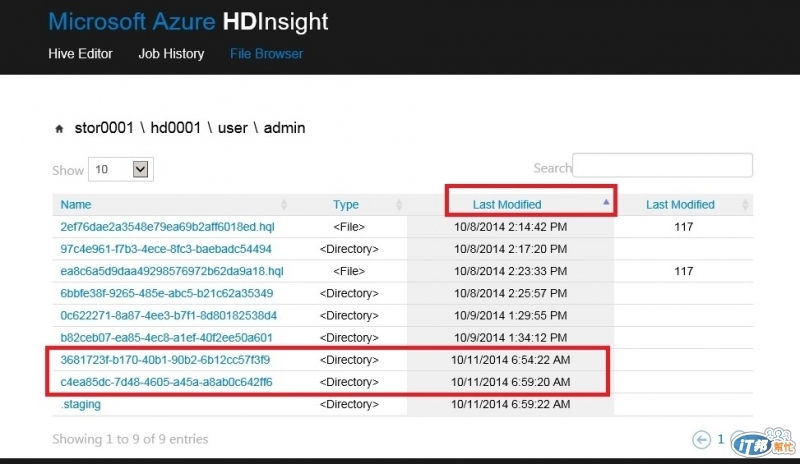Open directory c4ea85dc-7d48-4605-a45a-a8ab0c642ff6
Image resolution: width=800 pixels, height=464 pixels.
166,382
